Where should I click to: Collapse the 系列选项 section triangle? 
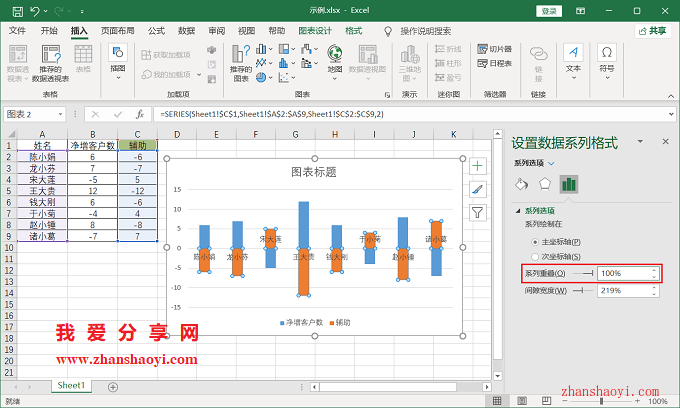(517, 211)
